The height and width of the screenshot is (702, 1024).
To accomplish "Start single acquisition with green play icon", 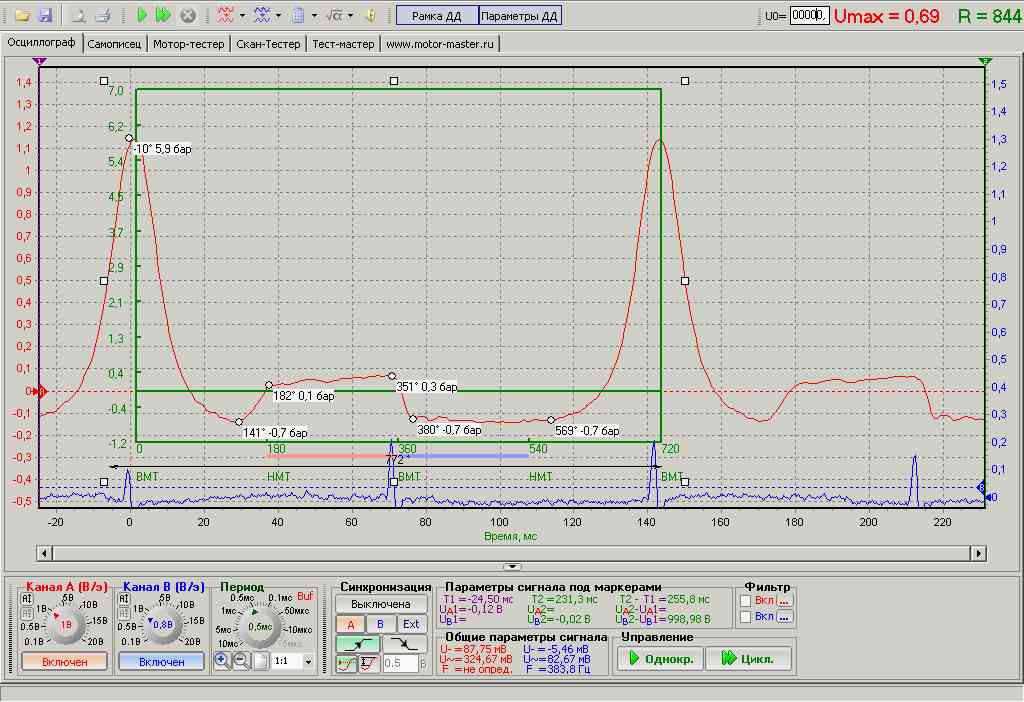I will coord(142,16).
